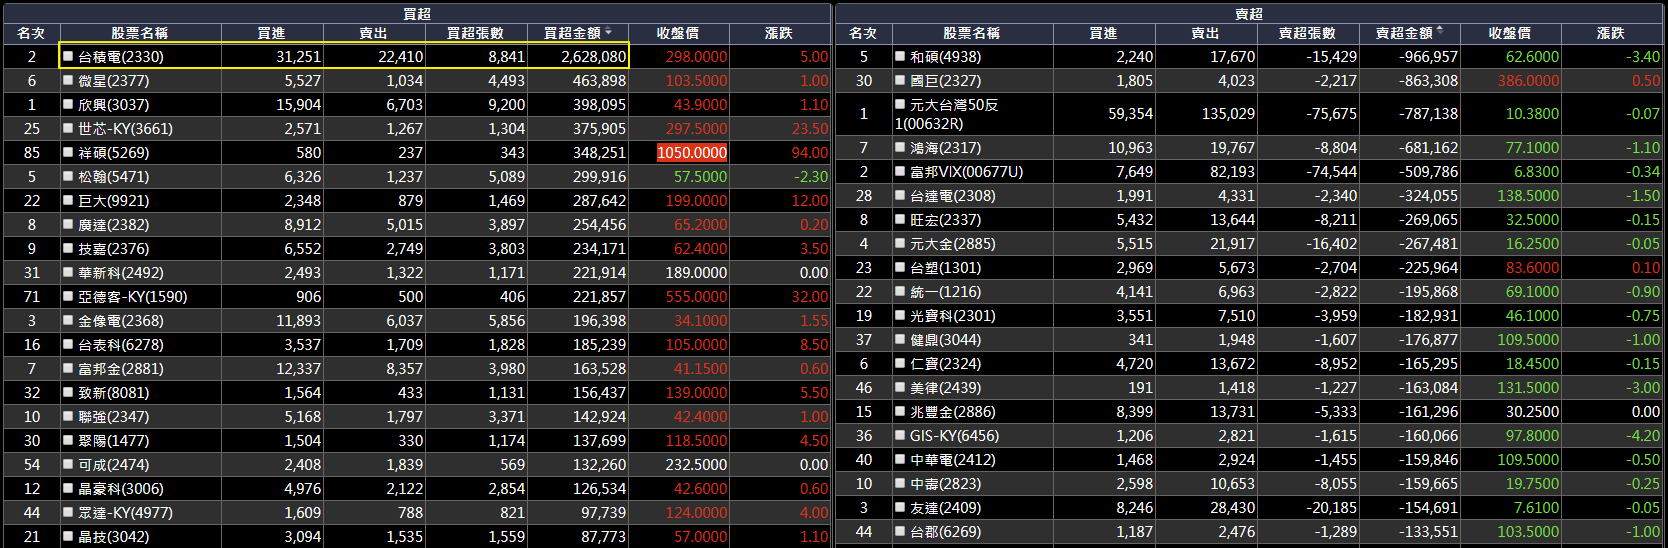Click the -966,957 net-sell amount cell
The width and height of the screenshot is (1668, 548).
click(1409, 57)
